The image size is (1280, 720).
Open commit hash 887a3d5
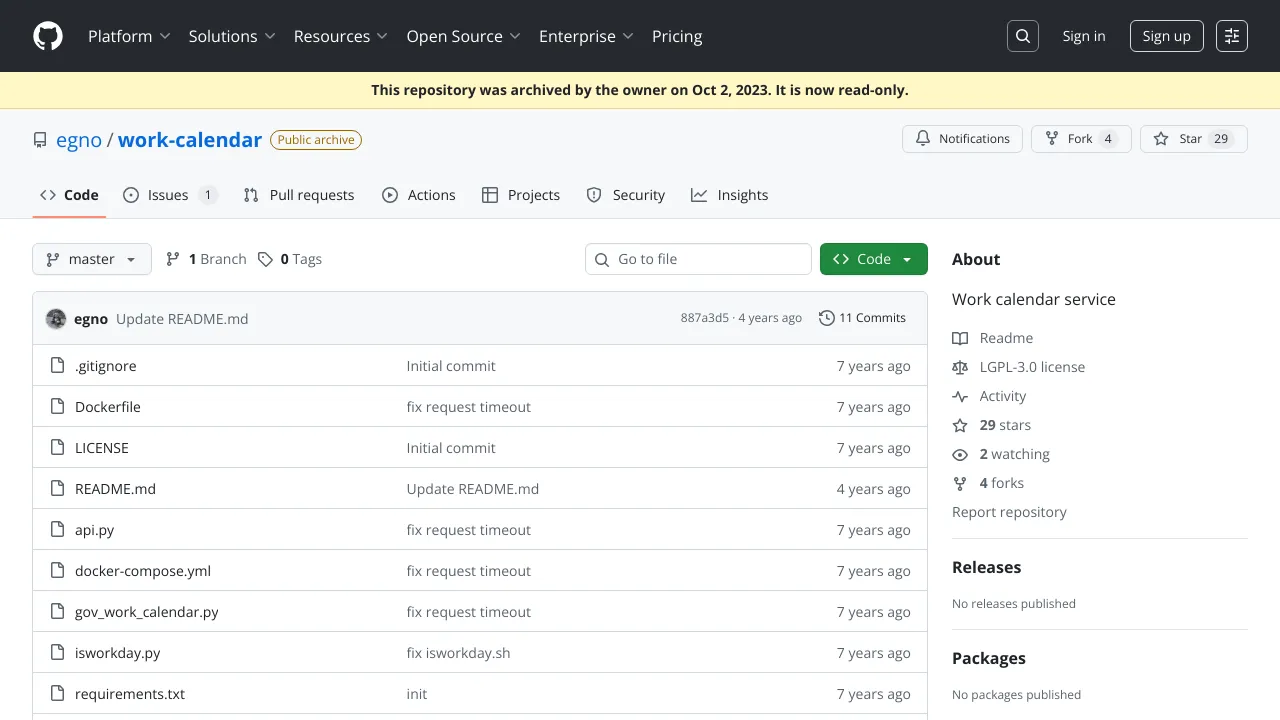point(705,318)
